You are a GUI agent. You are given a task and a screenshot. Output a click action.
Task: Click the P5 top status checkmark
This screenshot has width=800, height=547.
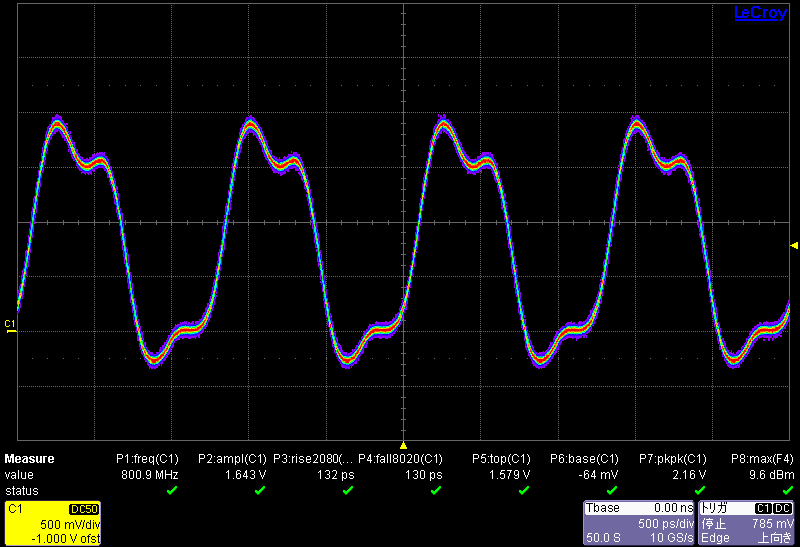[x=522, y=491]
